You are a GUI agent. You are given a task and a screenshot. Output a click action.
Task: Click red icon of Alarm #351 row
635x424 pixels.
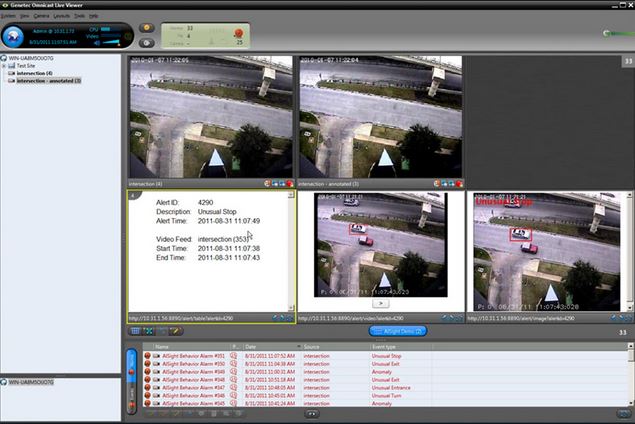(x=147, y=355)
